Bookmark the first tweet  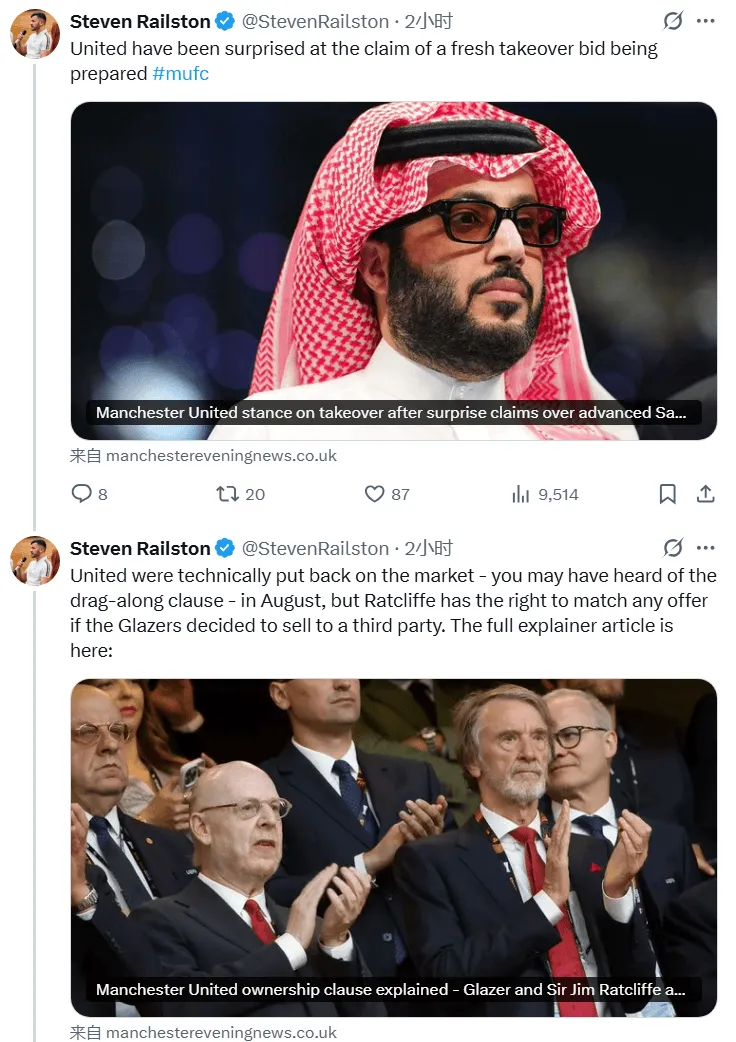(x=667, y=494)
